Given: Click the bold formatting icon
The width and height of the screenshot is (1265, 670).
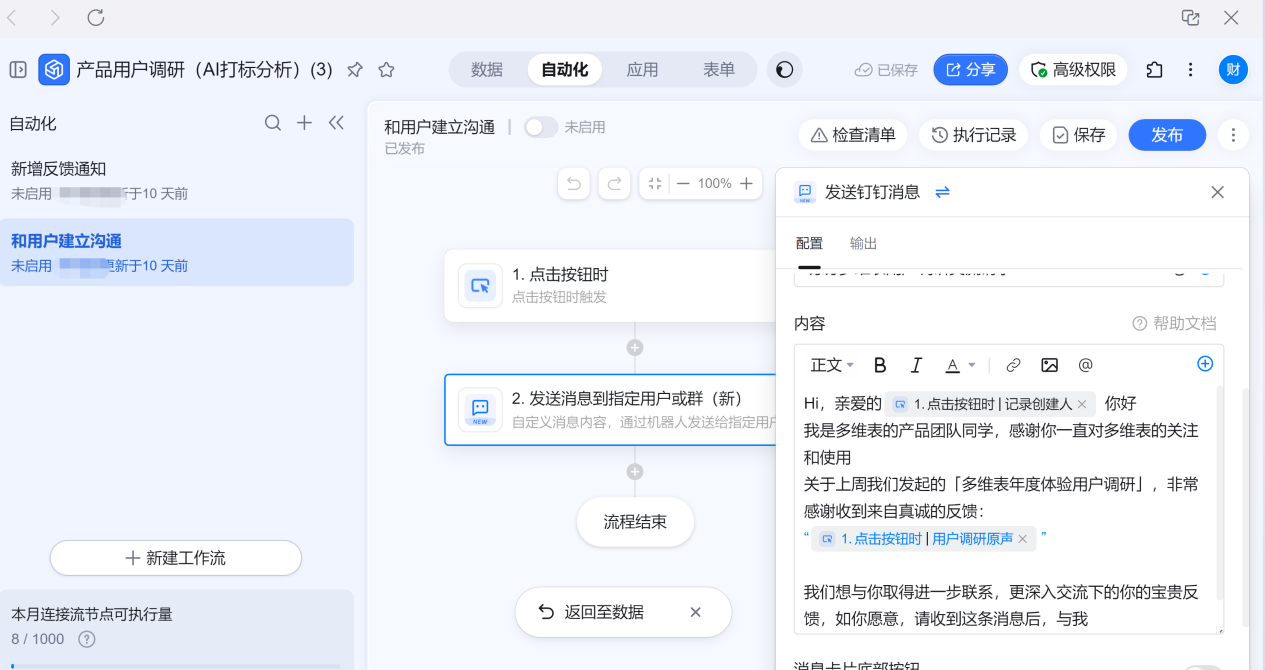Looking at the screenshot, I should point(880,365).
